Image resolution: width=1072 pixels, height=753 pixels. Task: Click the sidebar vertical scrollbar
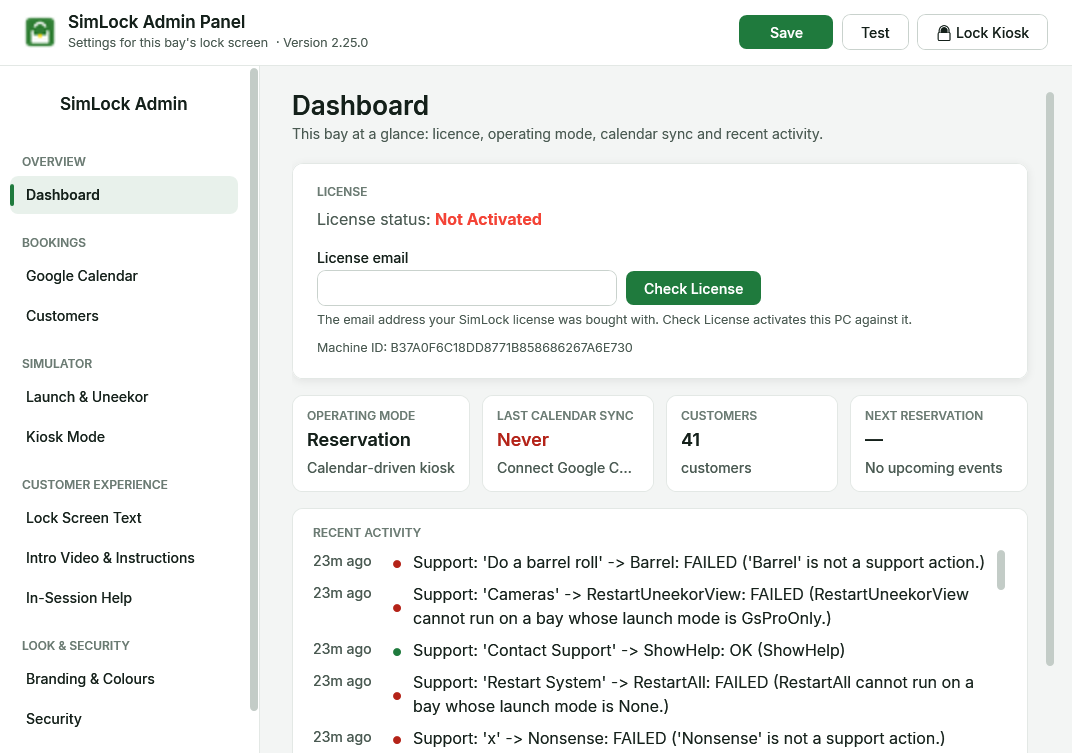pos(254,390)
